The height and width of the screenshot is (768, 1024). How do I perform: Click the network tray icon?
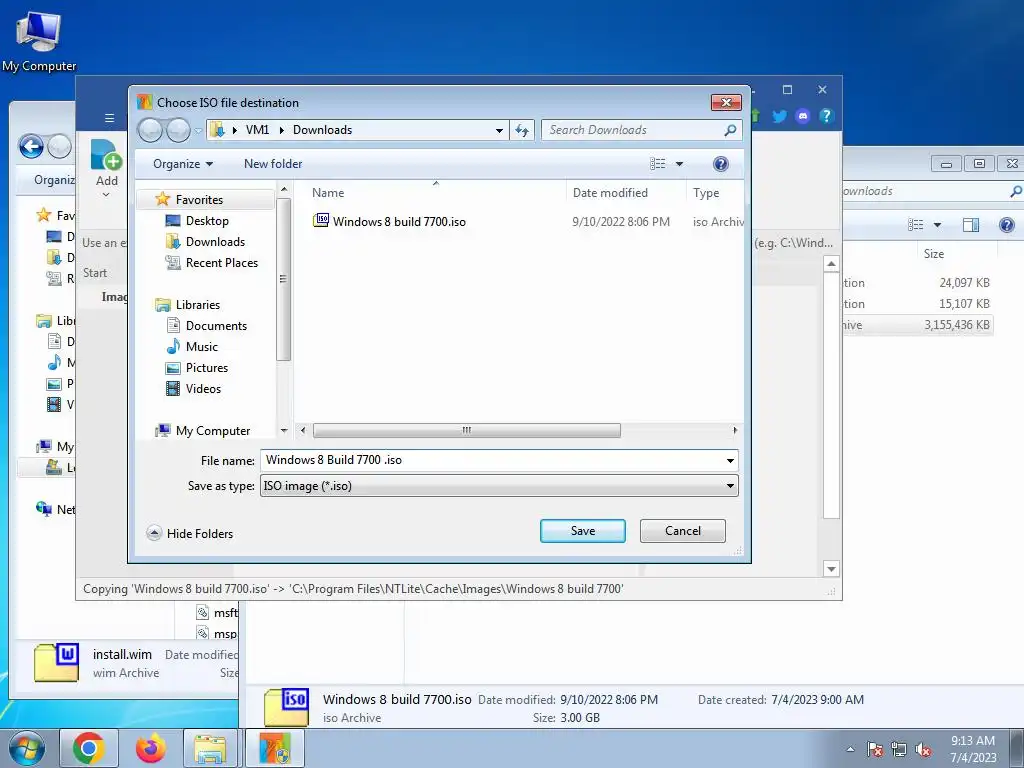pos(899,749)
